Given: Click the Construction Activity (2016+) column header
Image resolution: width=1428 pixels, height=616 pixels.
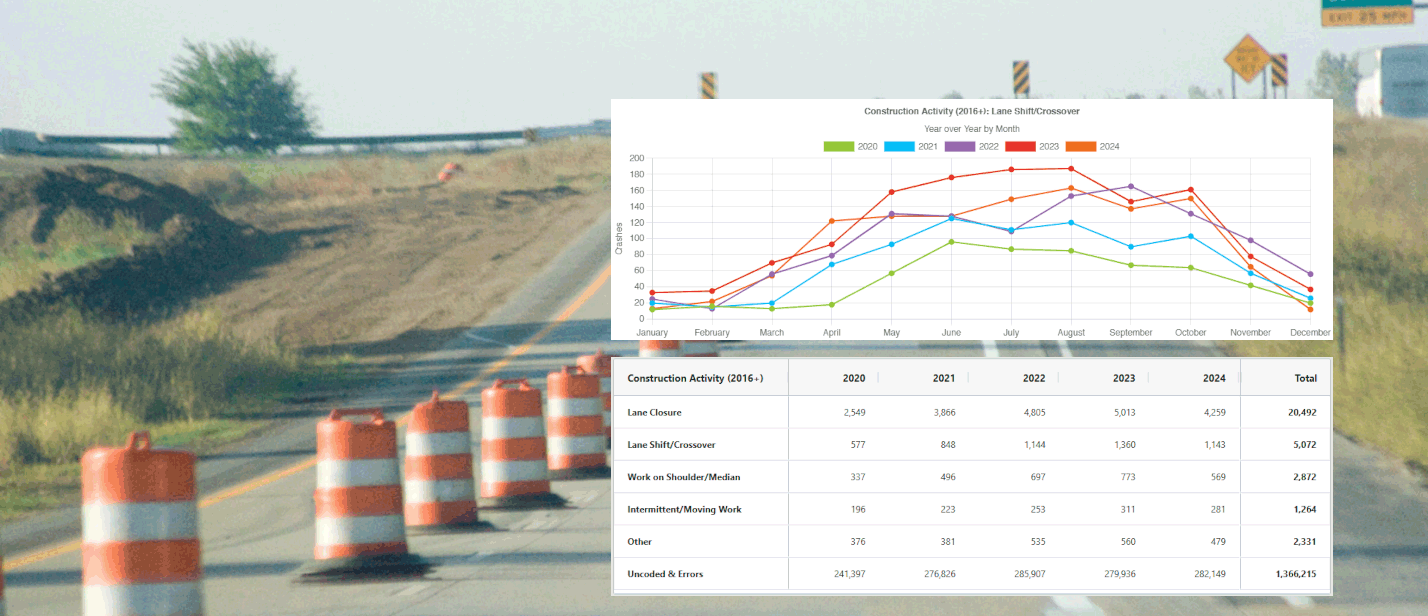Looking at the screenshot, I should coord(695,378).
